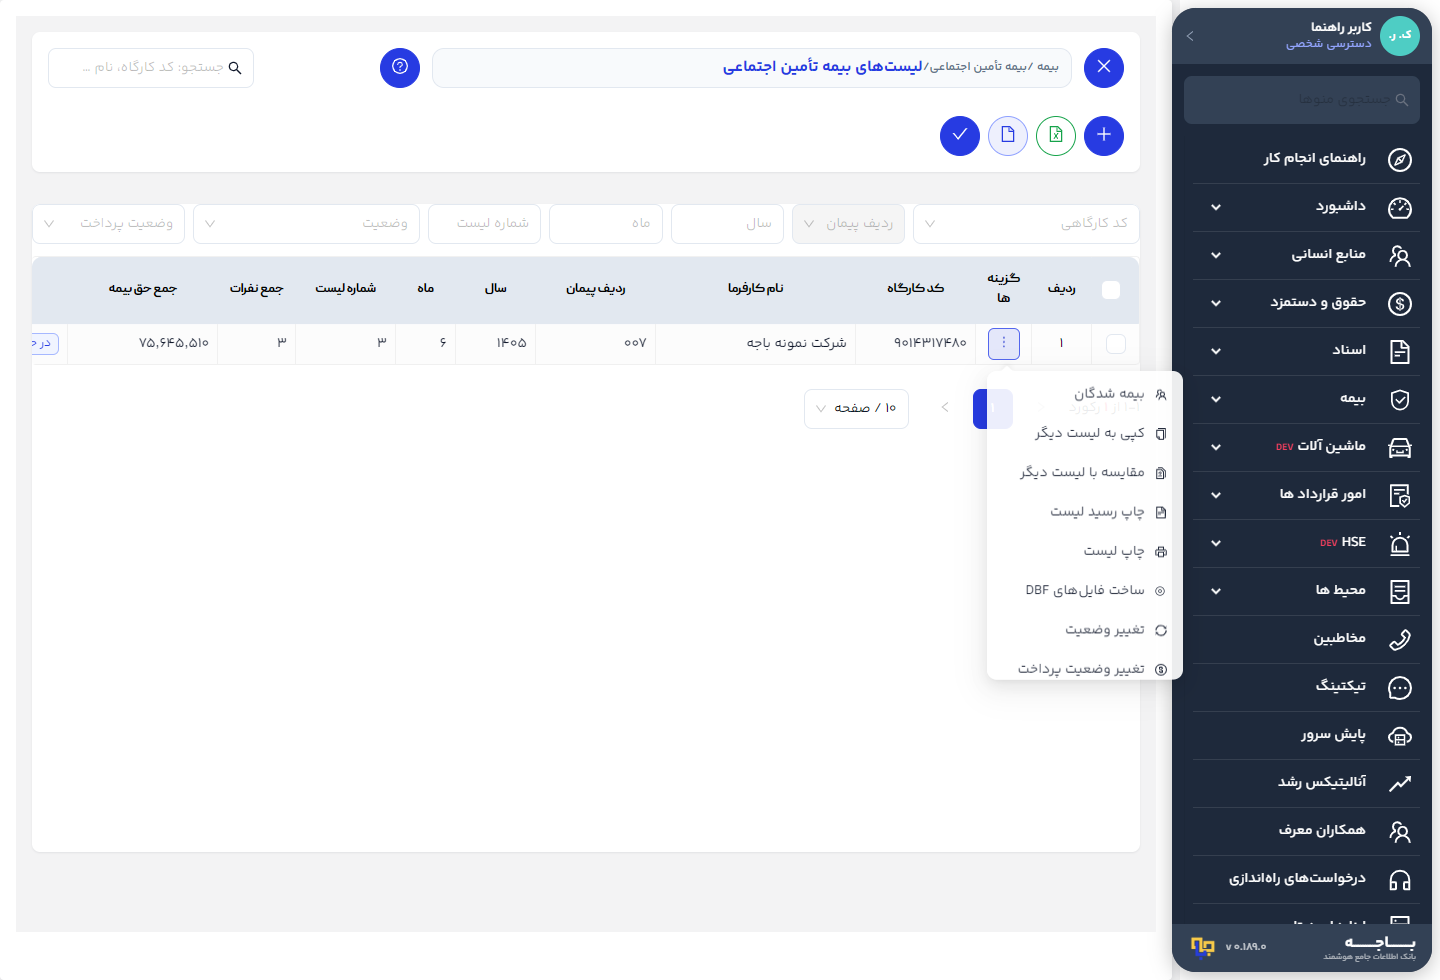Image resolution: width=1440 pixels, height=980 pixels.
Task: Choose کپی به لیست دیگر menu item
Action: pos(1085,433)
